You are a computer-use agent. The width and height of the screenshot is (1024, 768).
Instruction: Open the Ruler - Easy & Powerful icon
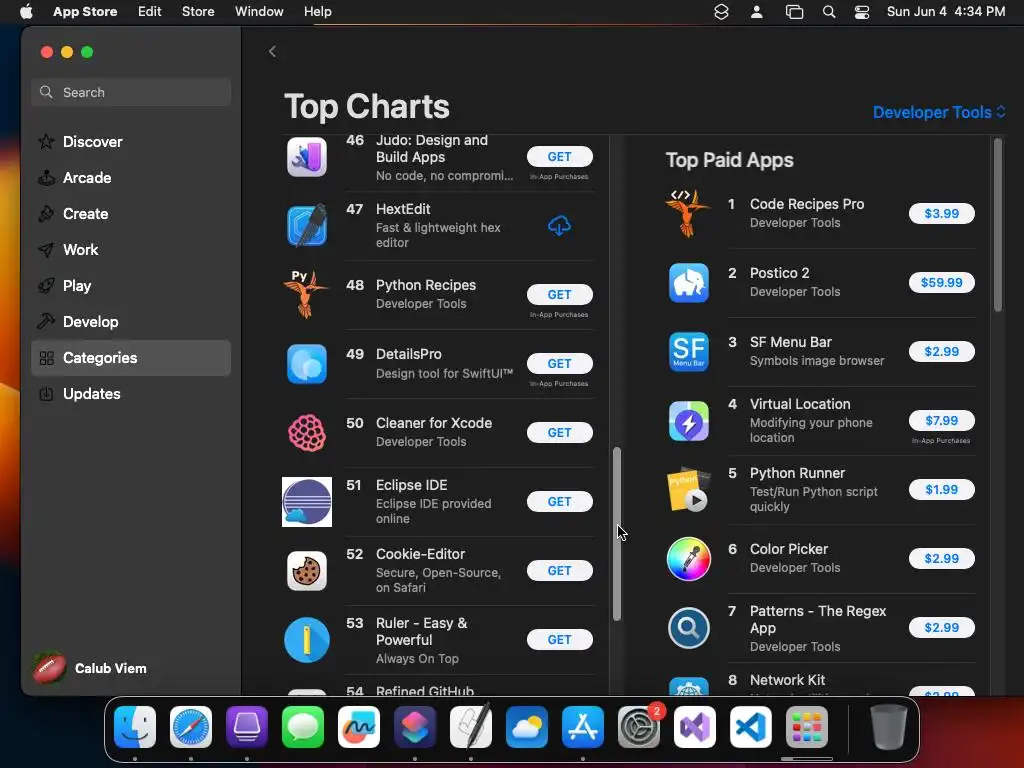tap(307, 639)
